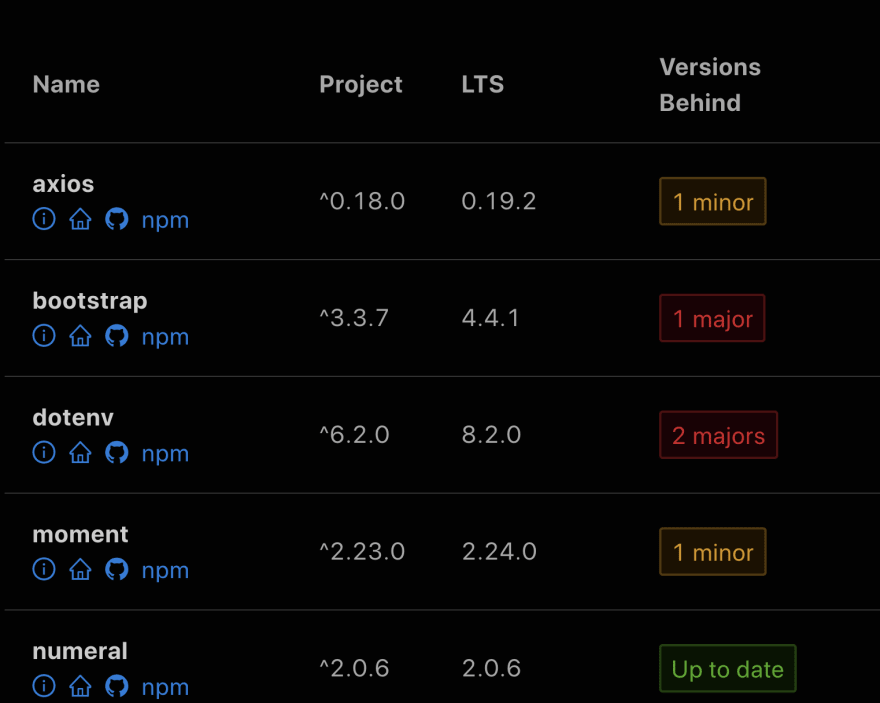Click project version ^6.2.0
Screen dimensions: 880x703
pos(354,434)
